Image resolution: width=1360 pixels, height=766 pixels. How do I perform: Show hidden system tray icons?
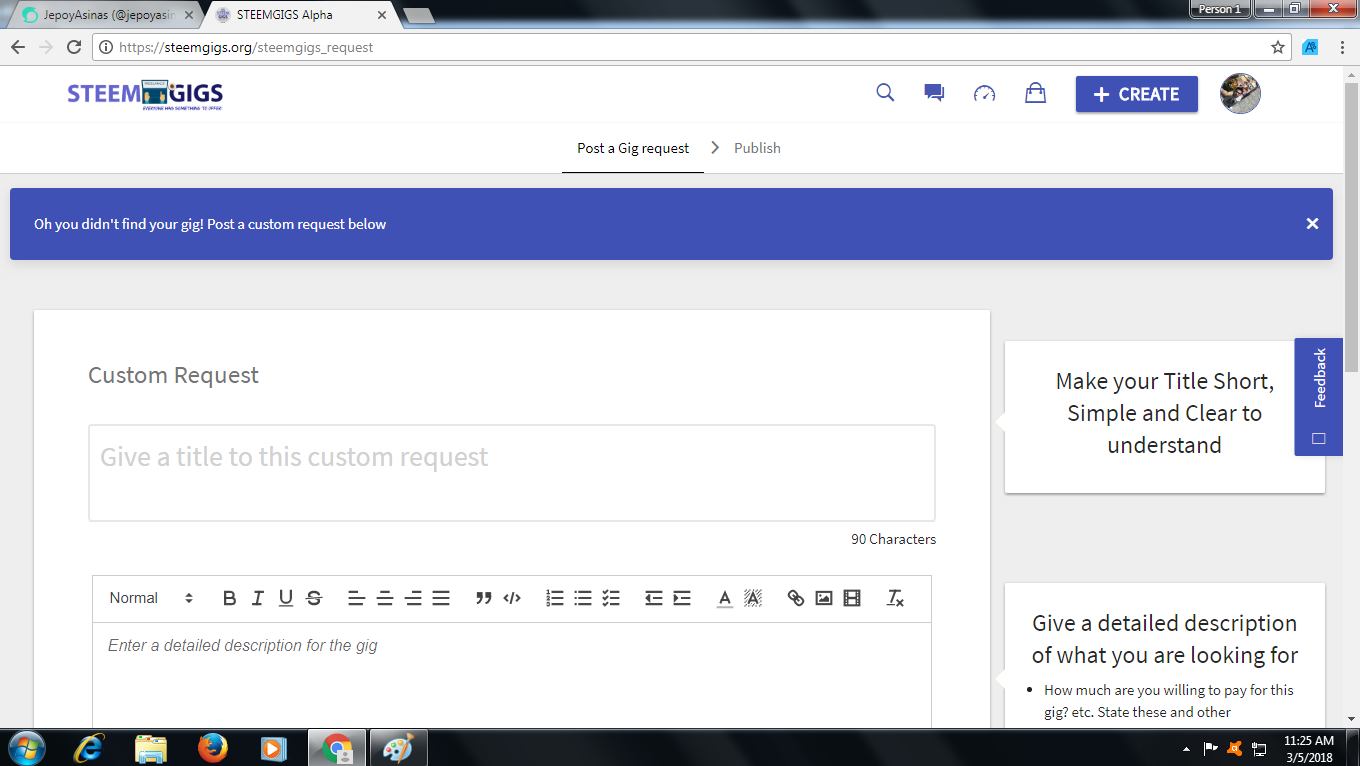[1186, 748]
